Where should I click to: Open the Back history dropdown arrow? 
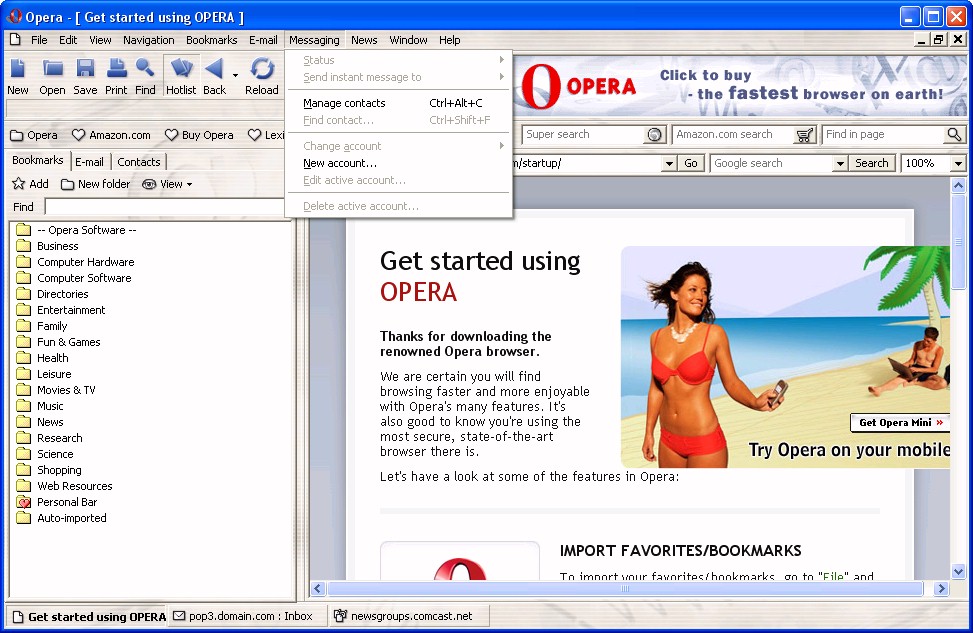tap(235, 76)
